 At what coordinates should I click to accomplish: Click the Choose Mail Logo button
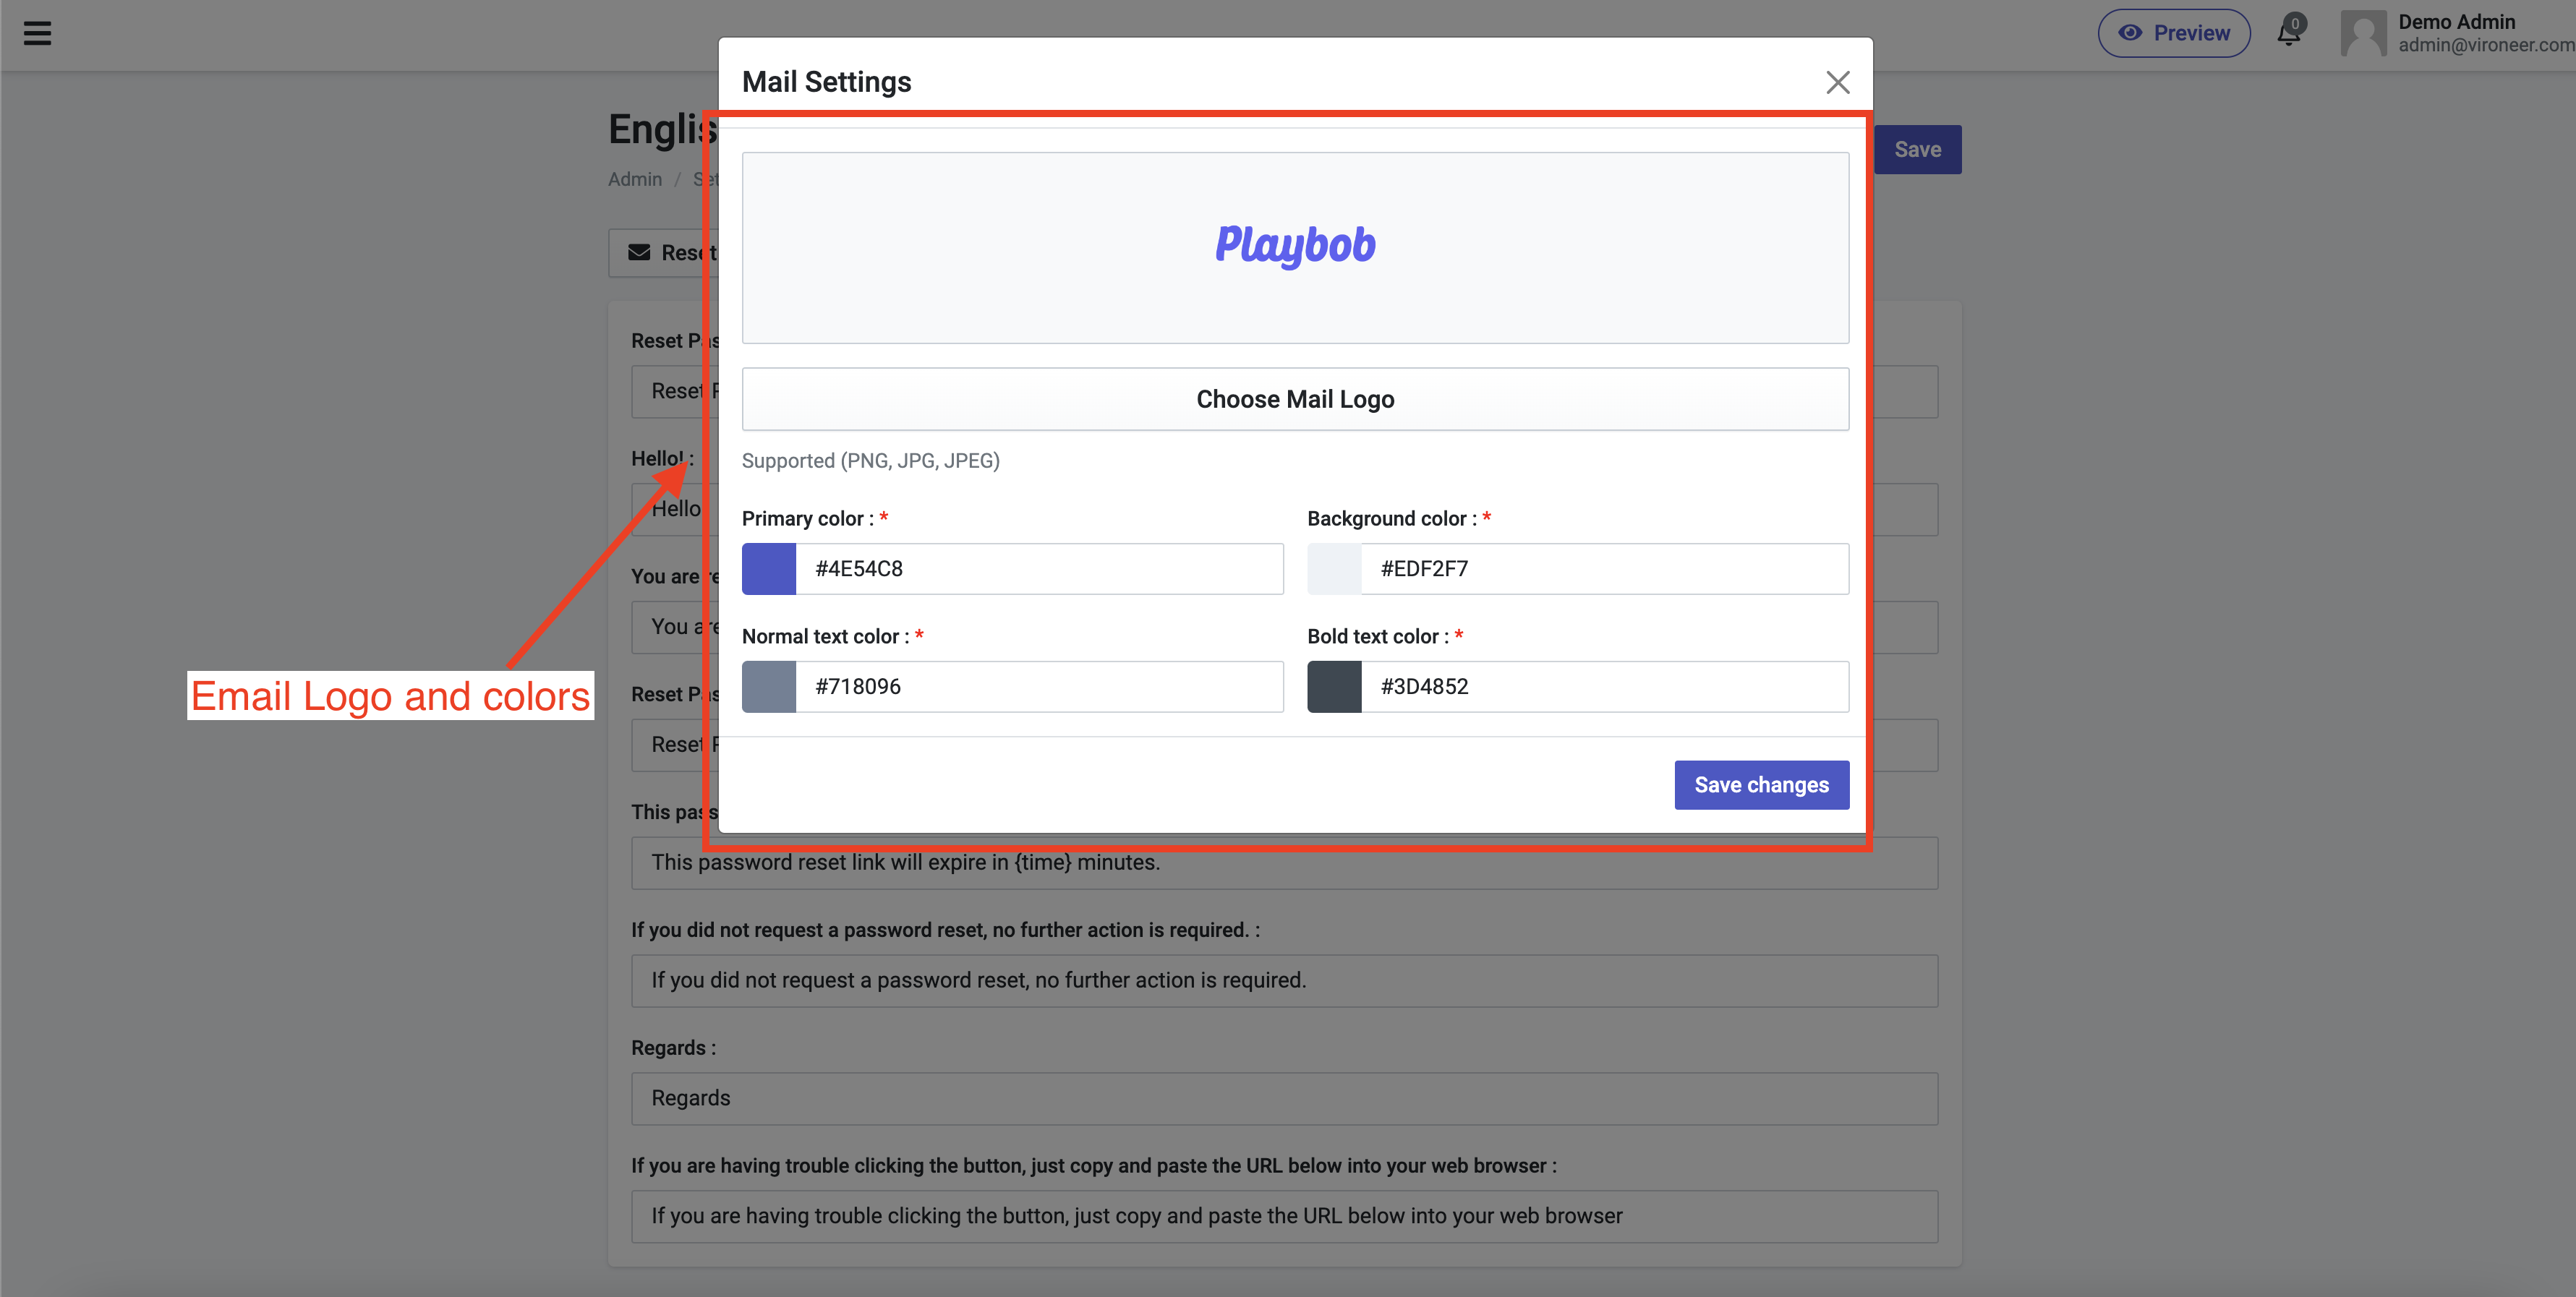[x=1295, y=399]
